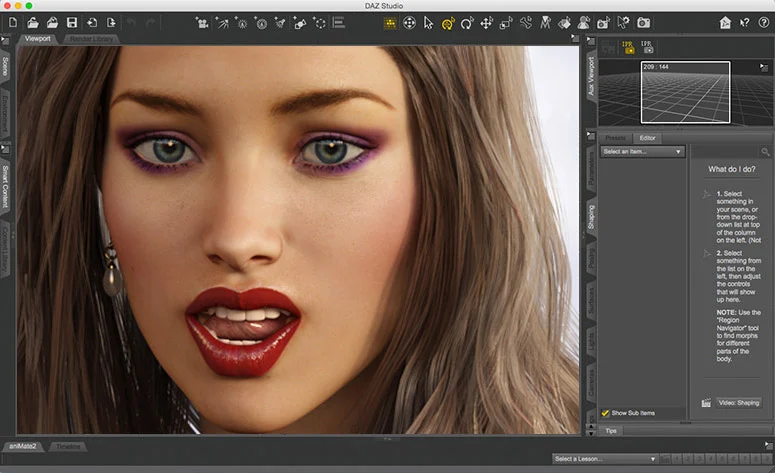Choose the Scale tool
Viewport: 775px width, 473px height.
pyautogui.click(x=506, y=22)
